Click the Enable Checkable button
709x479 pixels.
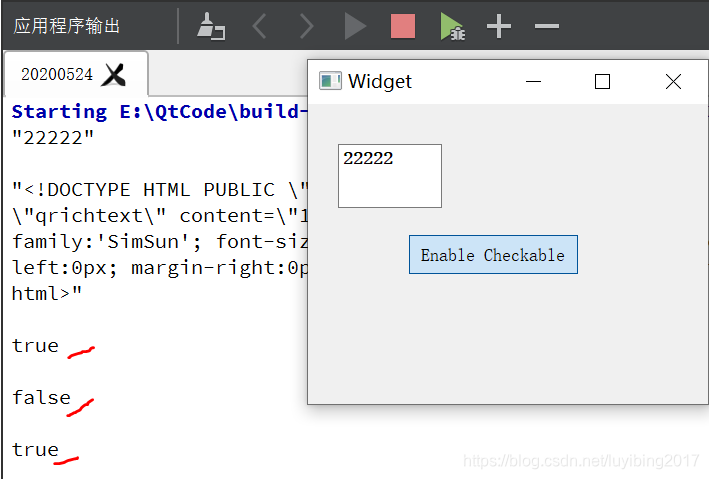pos(493,255)
